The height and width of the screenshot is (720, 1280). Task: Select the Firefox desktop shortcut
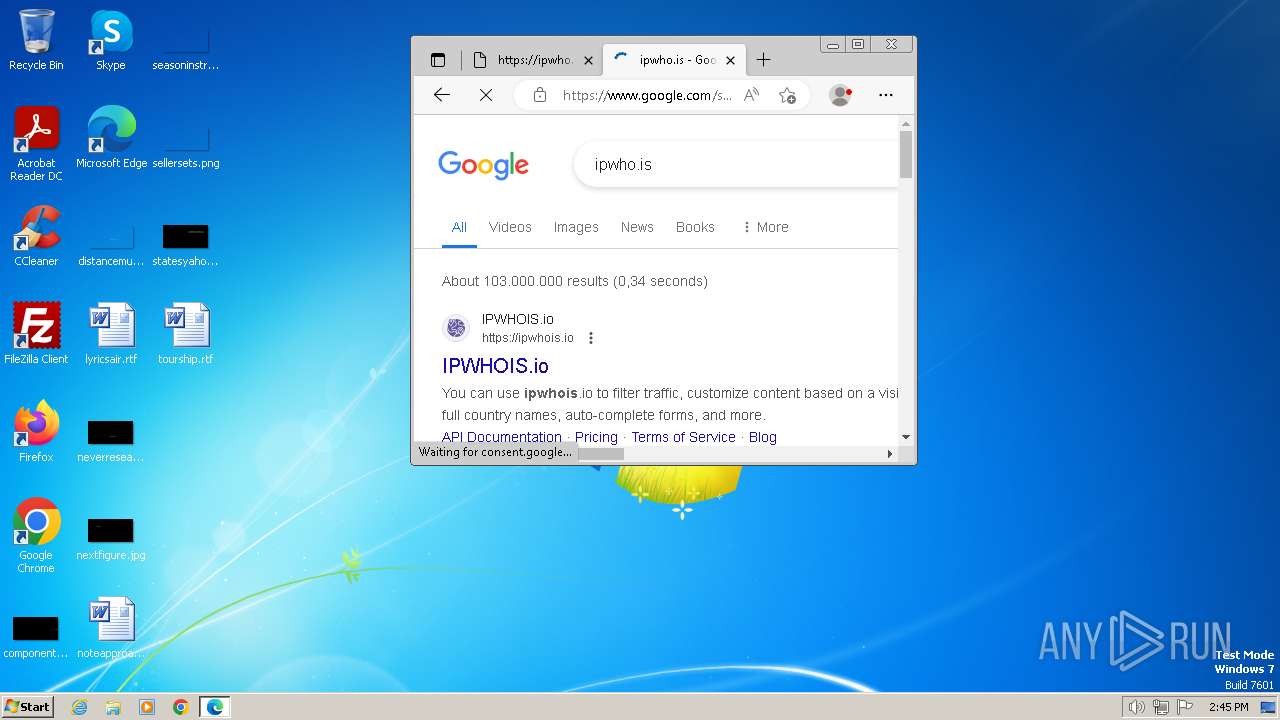[36, 432]
